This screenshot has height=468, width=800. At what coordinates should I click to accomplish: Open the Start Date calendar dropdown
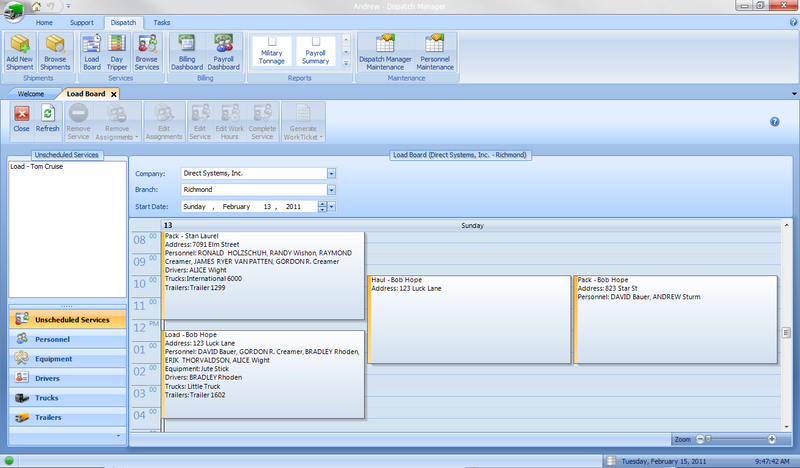click(332, 207)
